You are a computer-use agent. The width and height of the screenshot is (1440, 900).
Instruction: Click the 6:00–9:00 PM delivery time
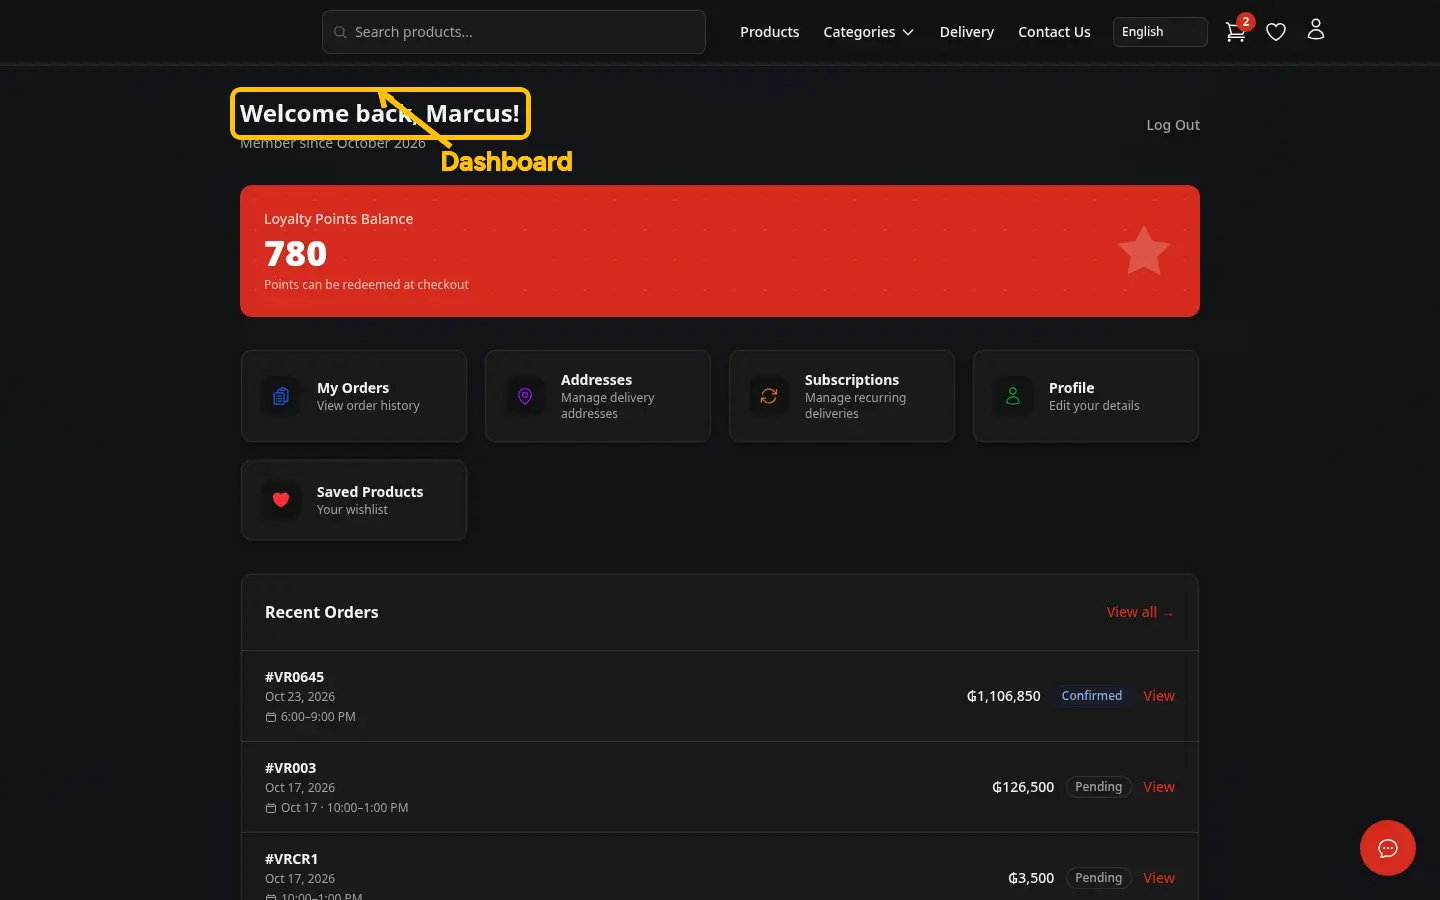pos(318,717)
